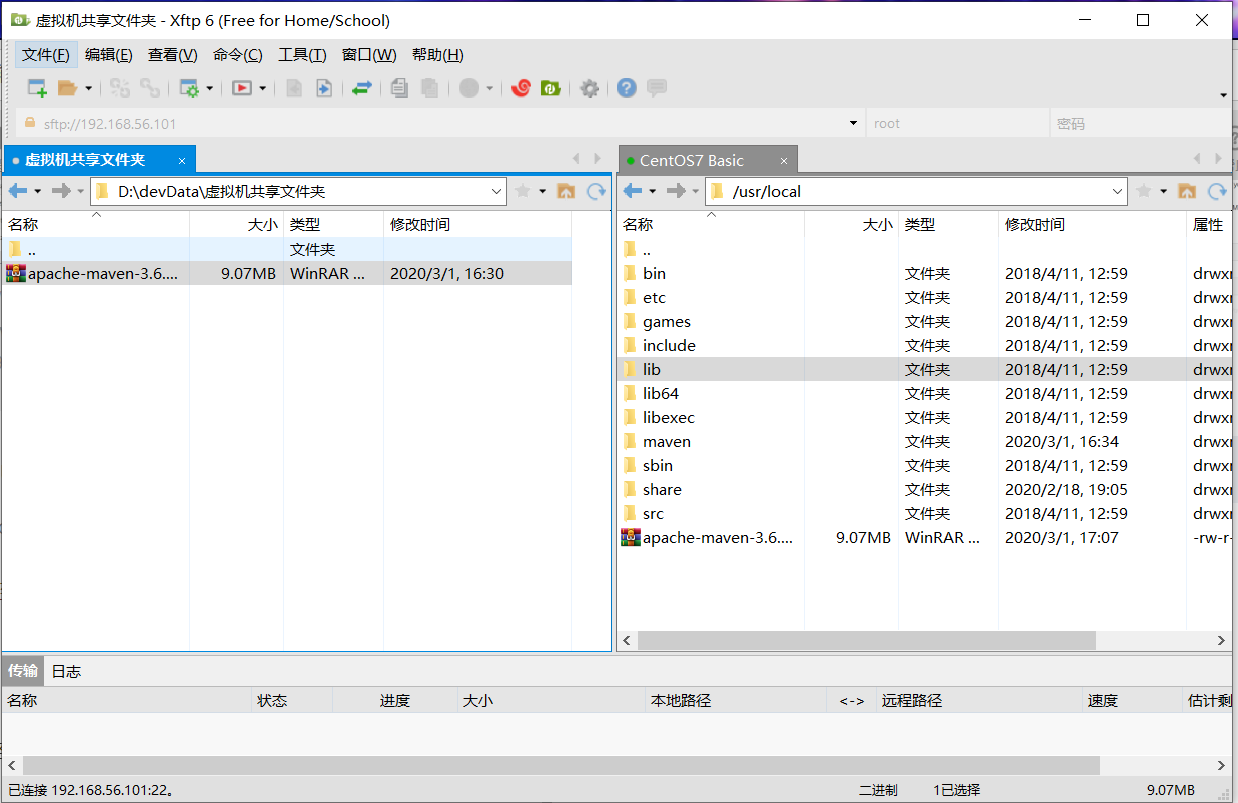Click the New Session toolbar icon
This screenshot has width=1238, height=803.
37,88
